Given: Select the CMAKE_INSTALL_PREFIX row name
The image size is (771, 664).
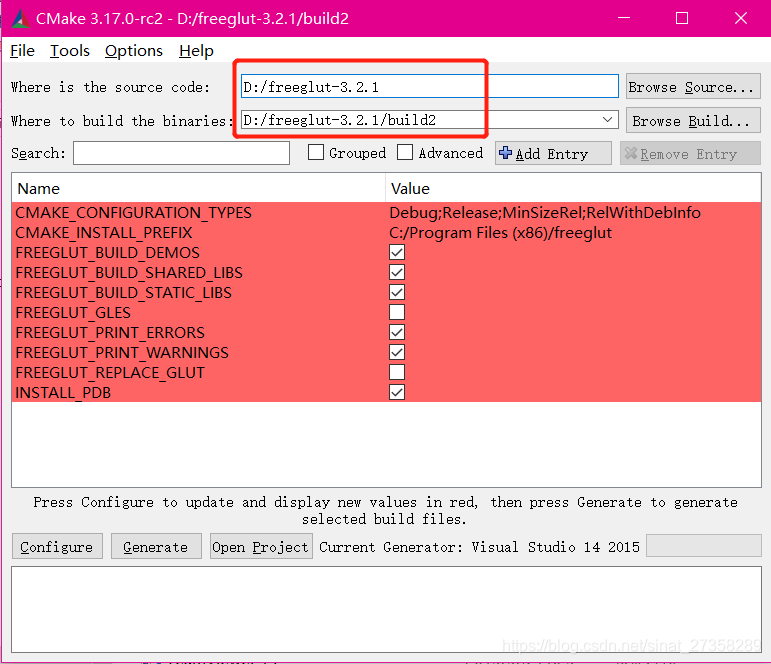Looking at the screenshot, I should click(x=104, y=233).
